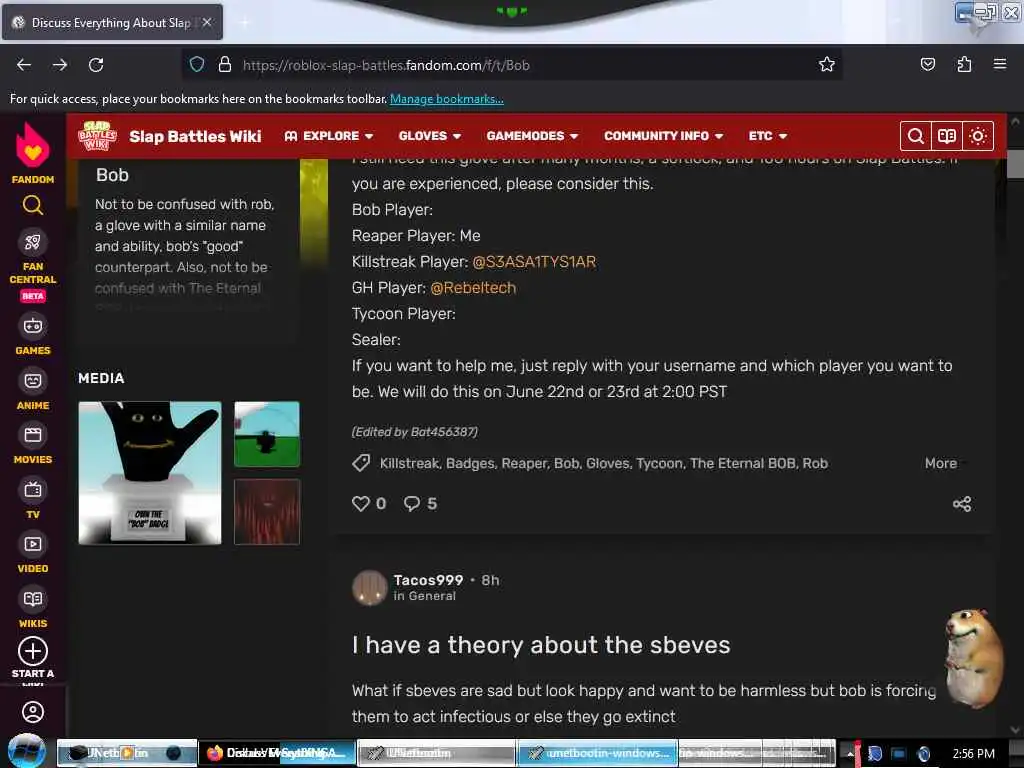
Task: Open Tycoon tag link
Action: coord(660,463)
